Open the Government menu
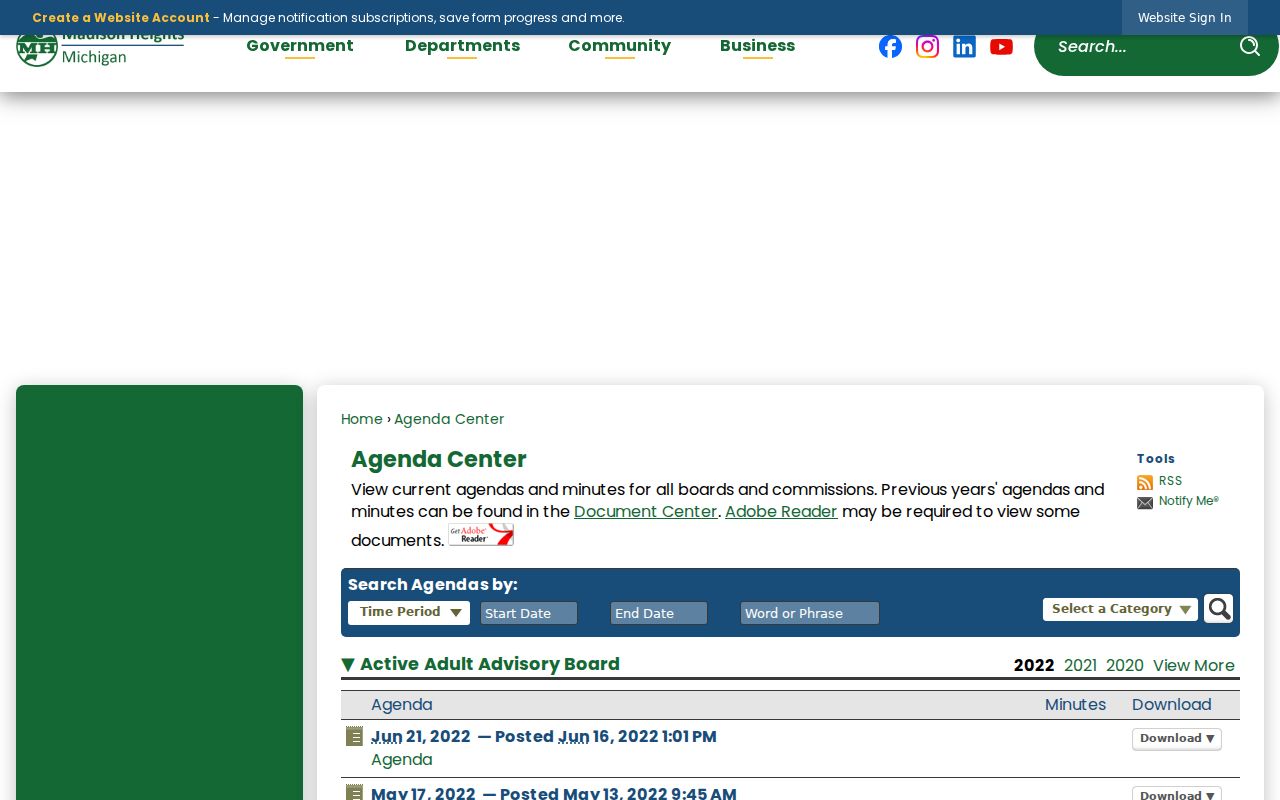1280x800 pixels. click(300, 46)
